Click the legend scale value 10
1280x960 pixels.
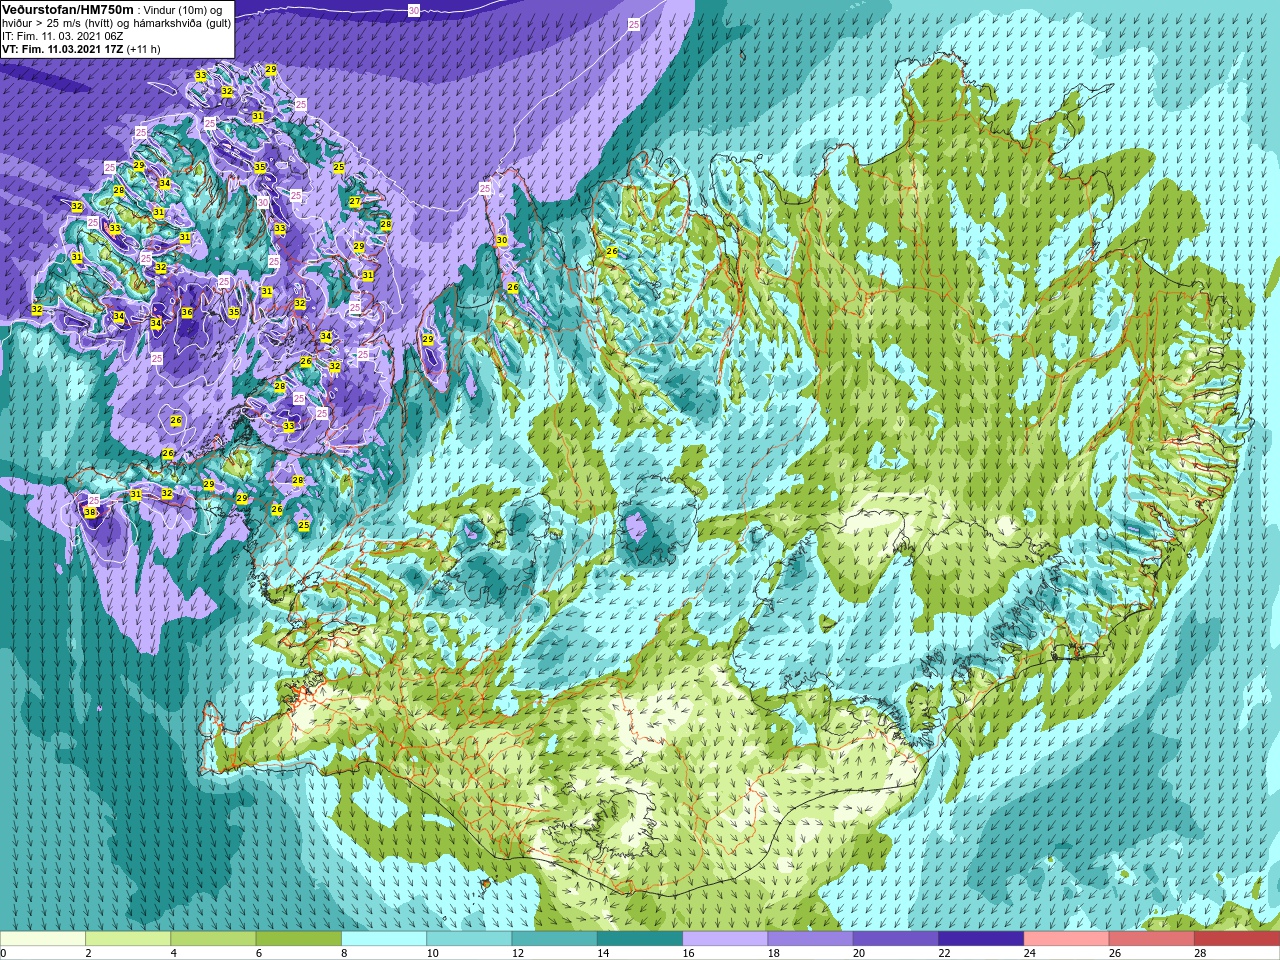[x=432, y=953]
